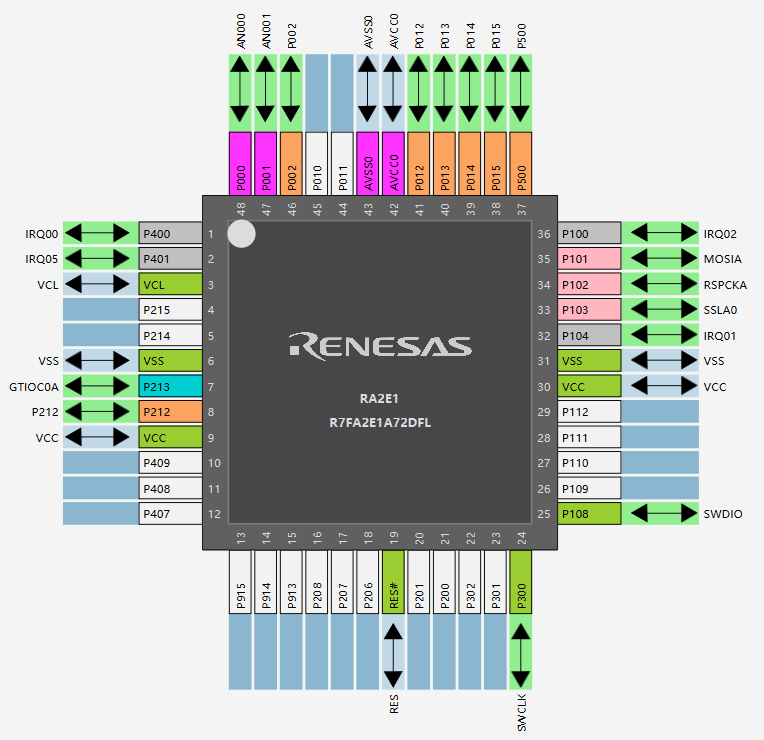This screenshot has width=764, height=740.
Task: Select pin P101 on right side
Action: point(589,258)
